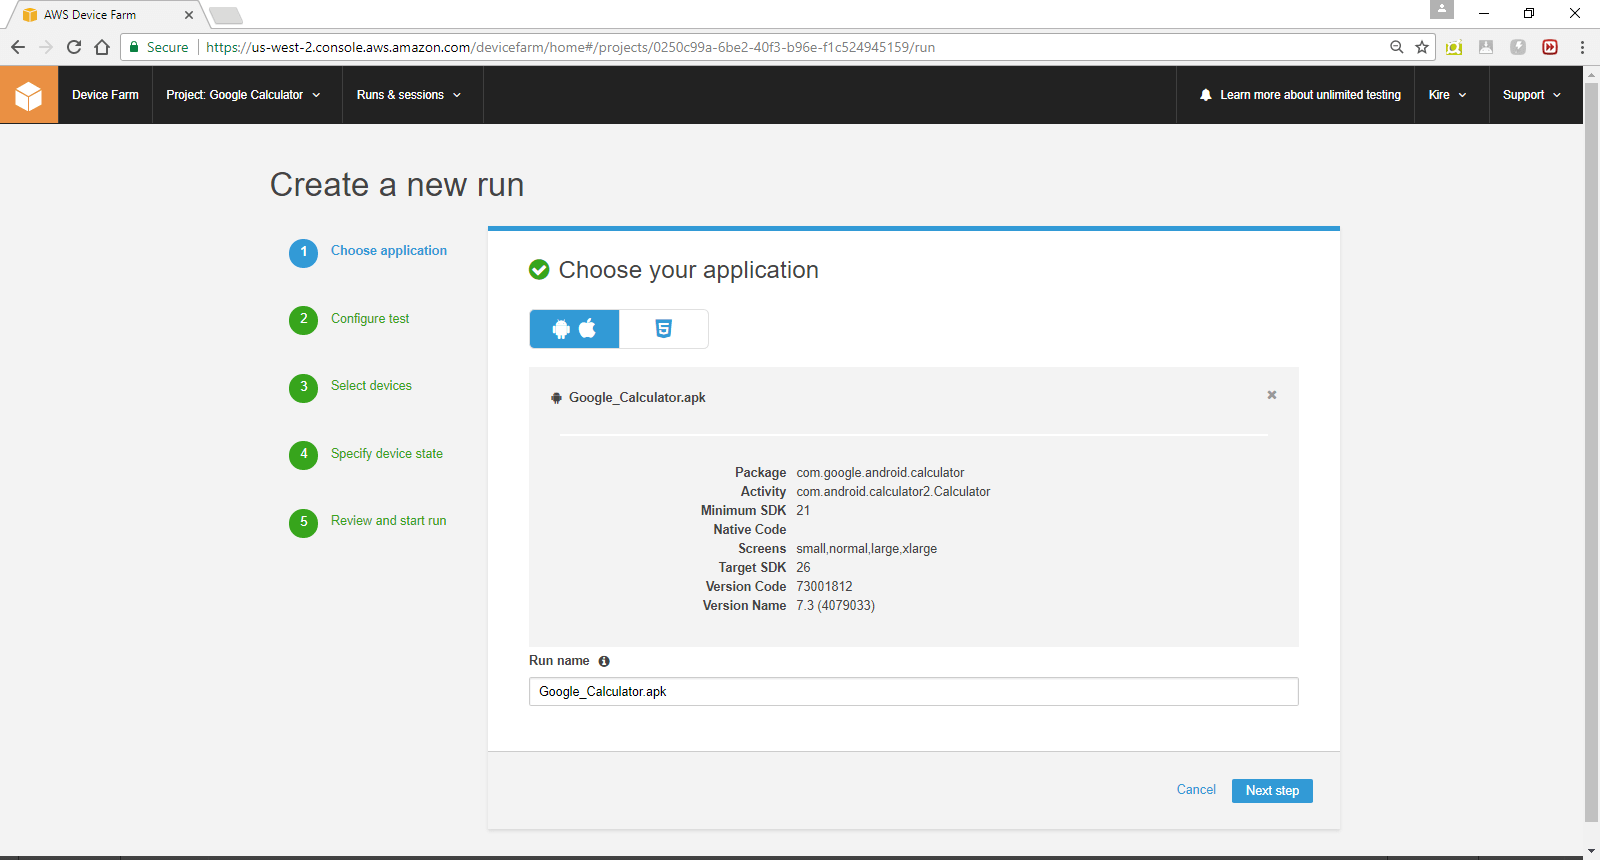Click the Run name info icon
The width and height of the screenshot is (1600, 860).
click(x=604, y=661)
